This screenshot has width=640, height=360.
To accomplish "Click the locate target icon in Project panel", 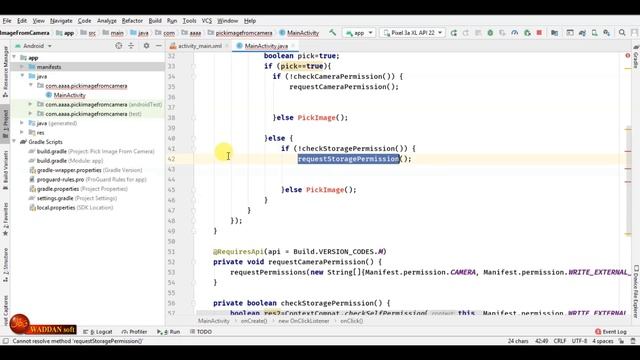I will [x=118, y=46].
